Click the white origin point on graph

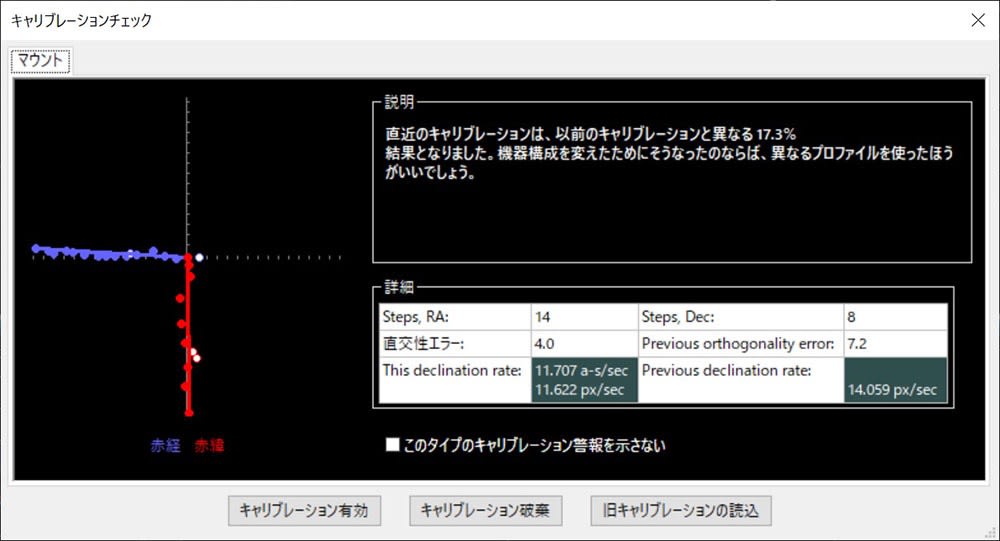199,257
